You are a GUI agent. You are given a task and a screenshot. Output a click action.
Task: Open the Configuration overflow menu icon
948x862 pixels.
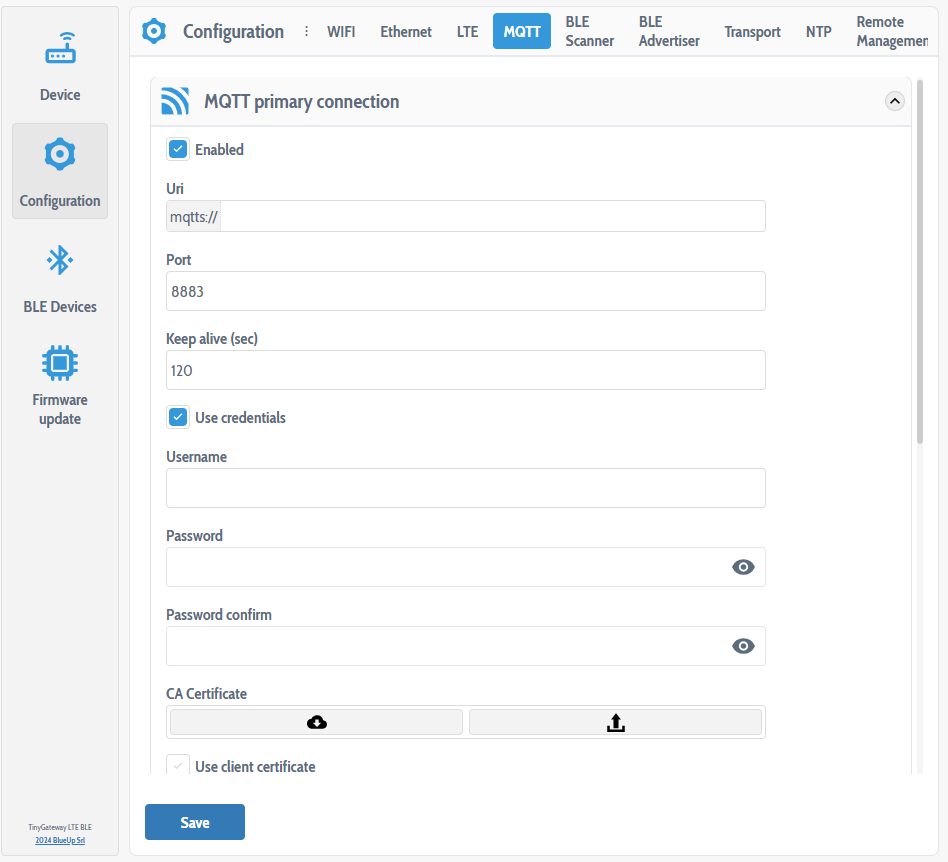[x=305, y=31]
